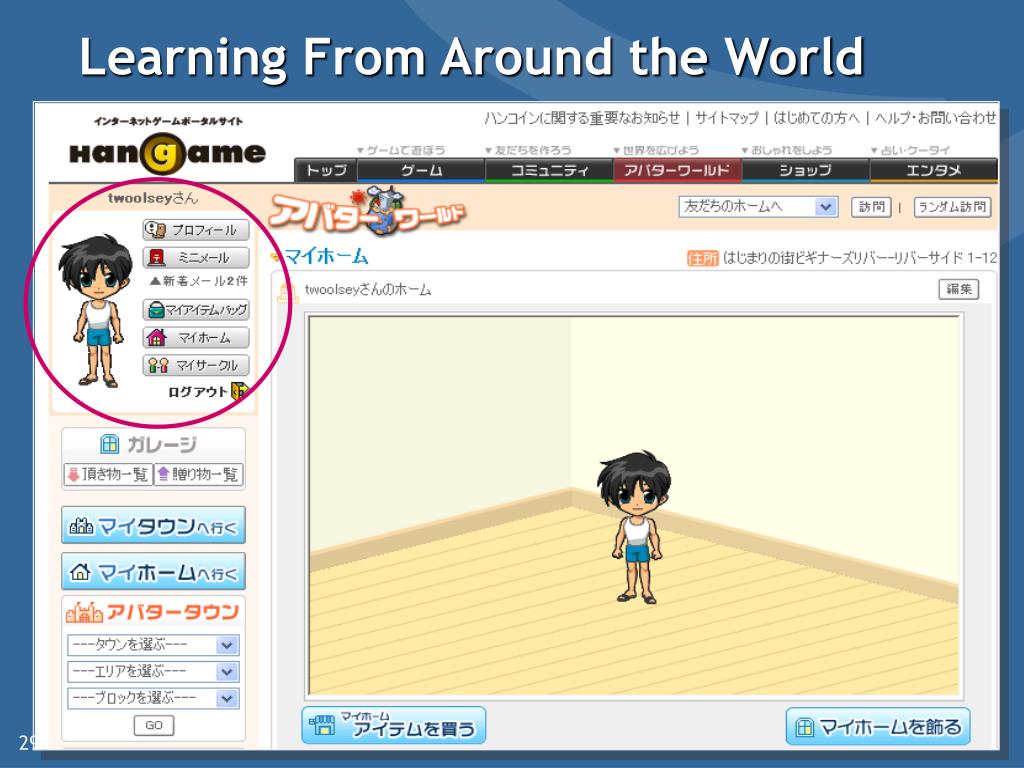Screen dimensions: 1024x768
Task: Click マイホーム アイテムを買う button
Action: point(394,725)
